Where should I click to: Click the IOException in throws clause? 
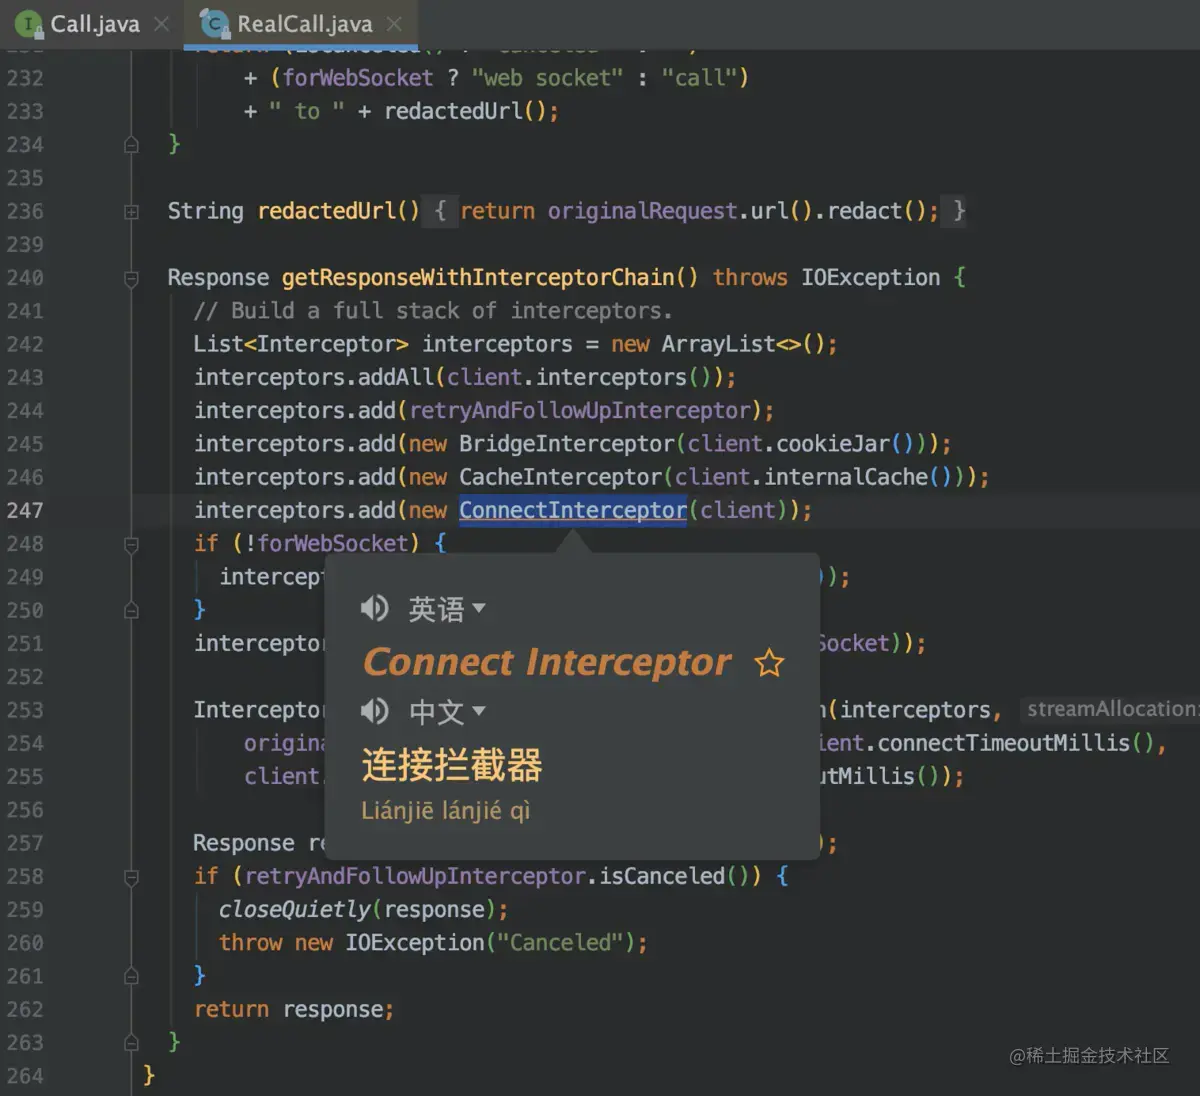(870, 277)
